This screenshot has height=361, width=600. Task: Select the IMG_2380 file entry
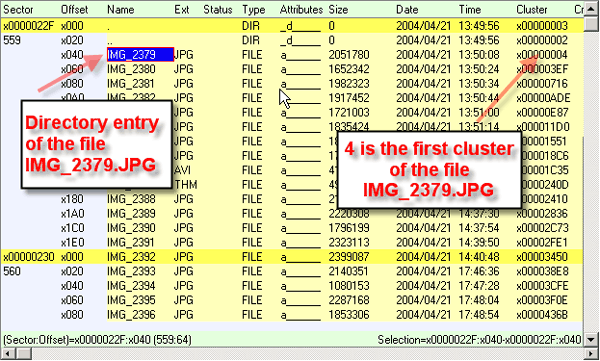coord(131,69)
